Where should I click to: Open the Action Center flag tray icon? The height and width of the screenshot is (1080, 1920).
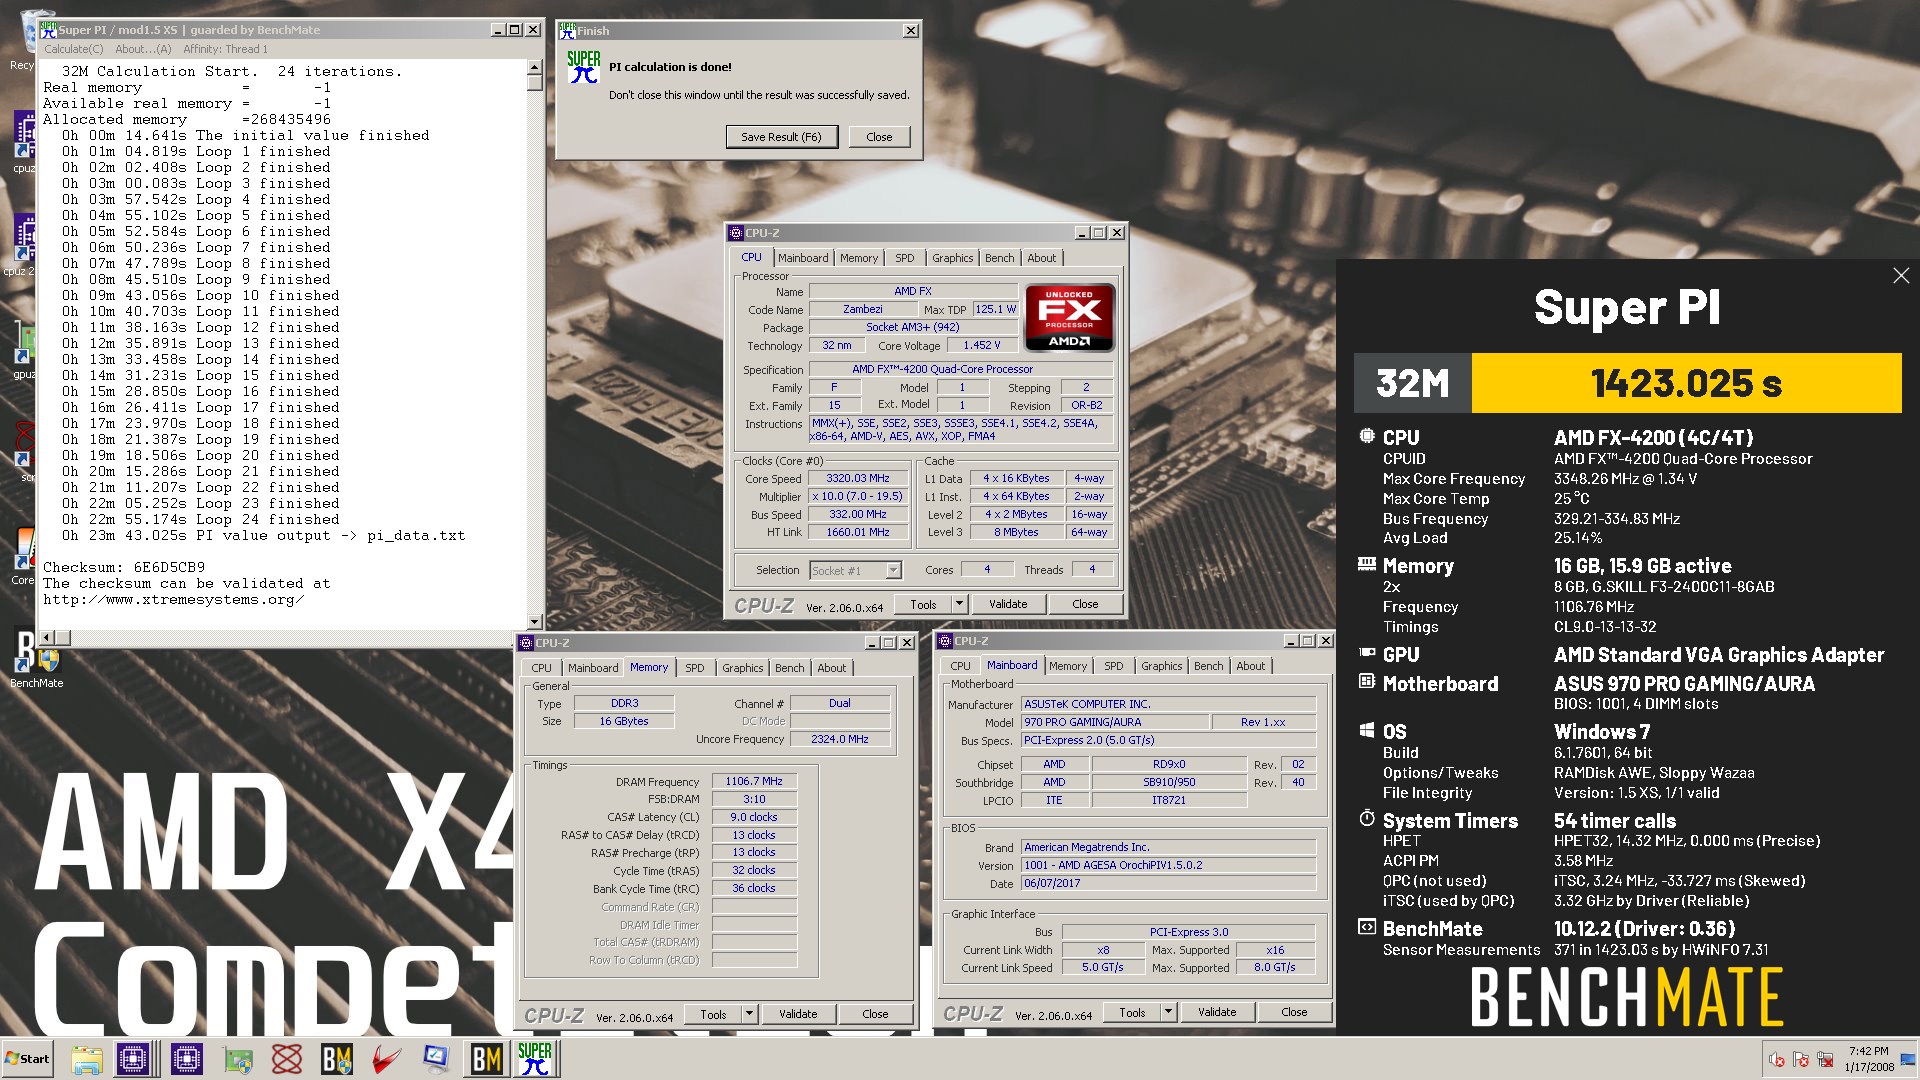click(1801, 1059)
